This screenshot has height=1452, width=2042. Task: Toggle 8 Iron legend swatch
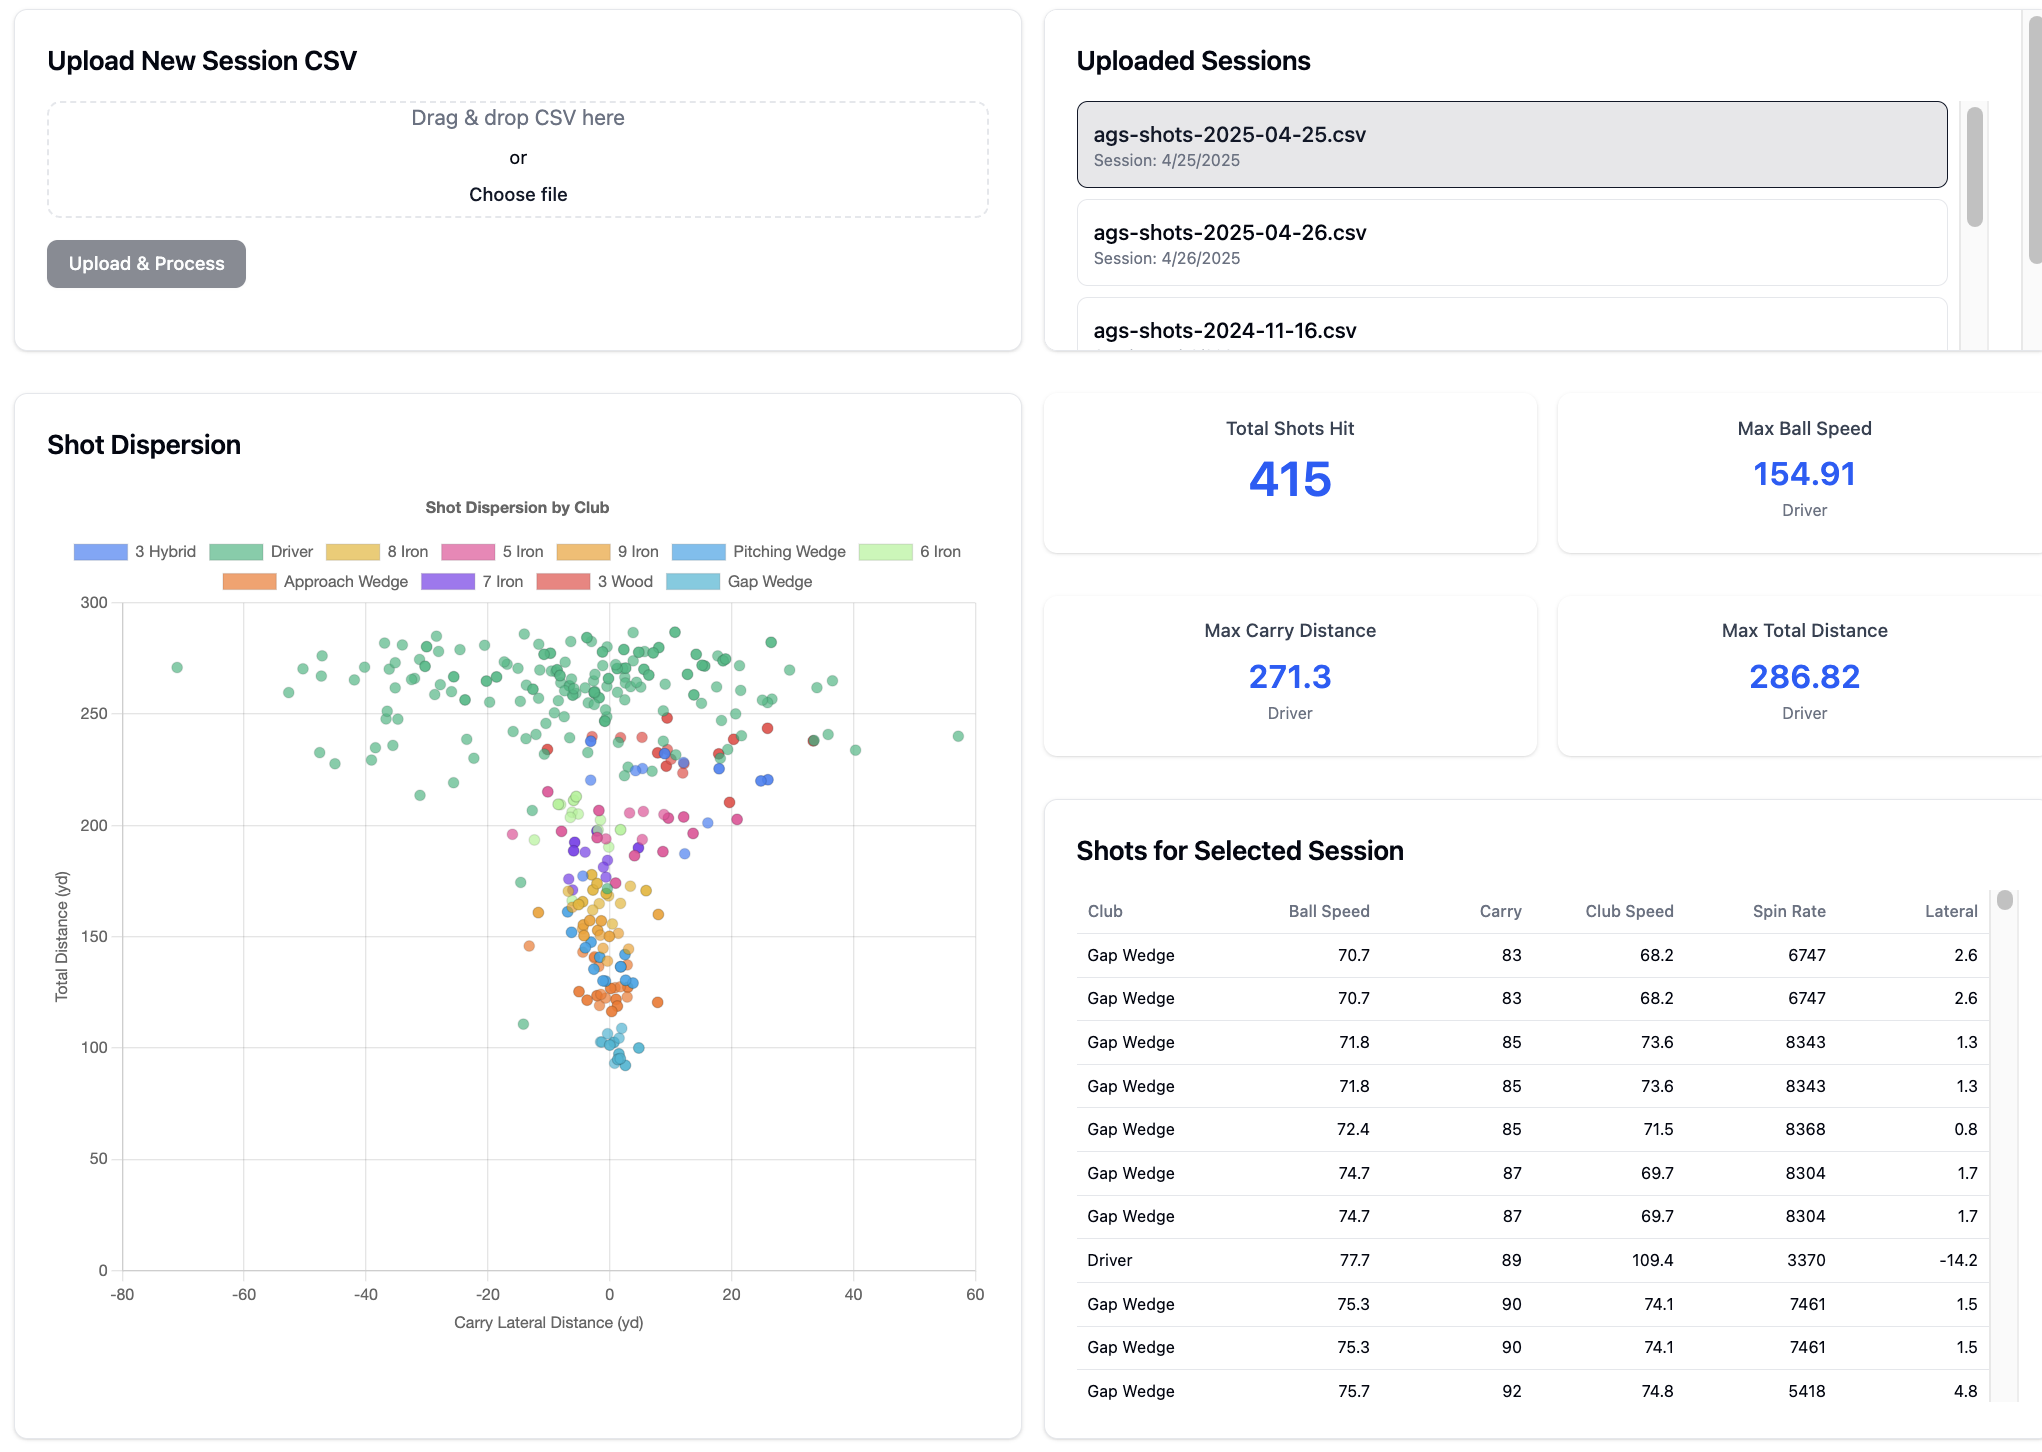point(353,552)
